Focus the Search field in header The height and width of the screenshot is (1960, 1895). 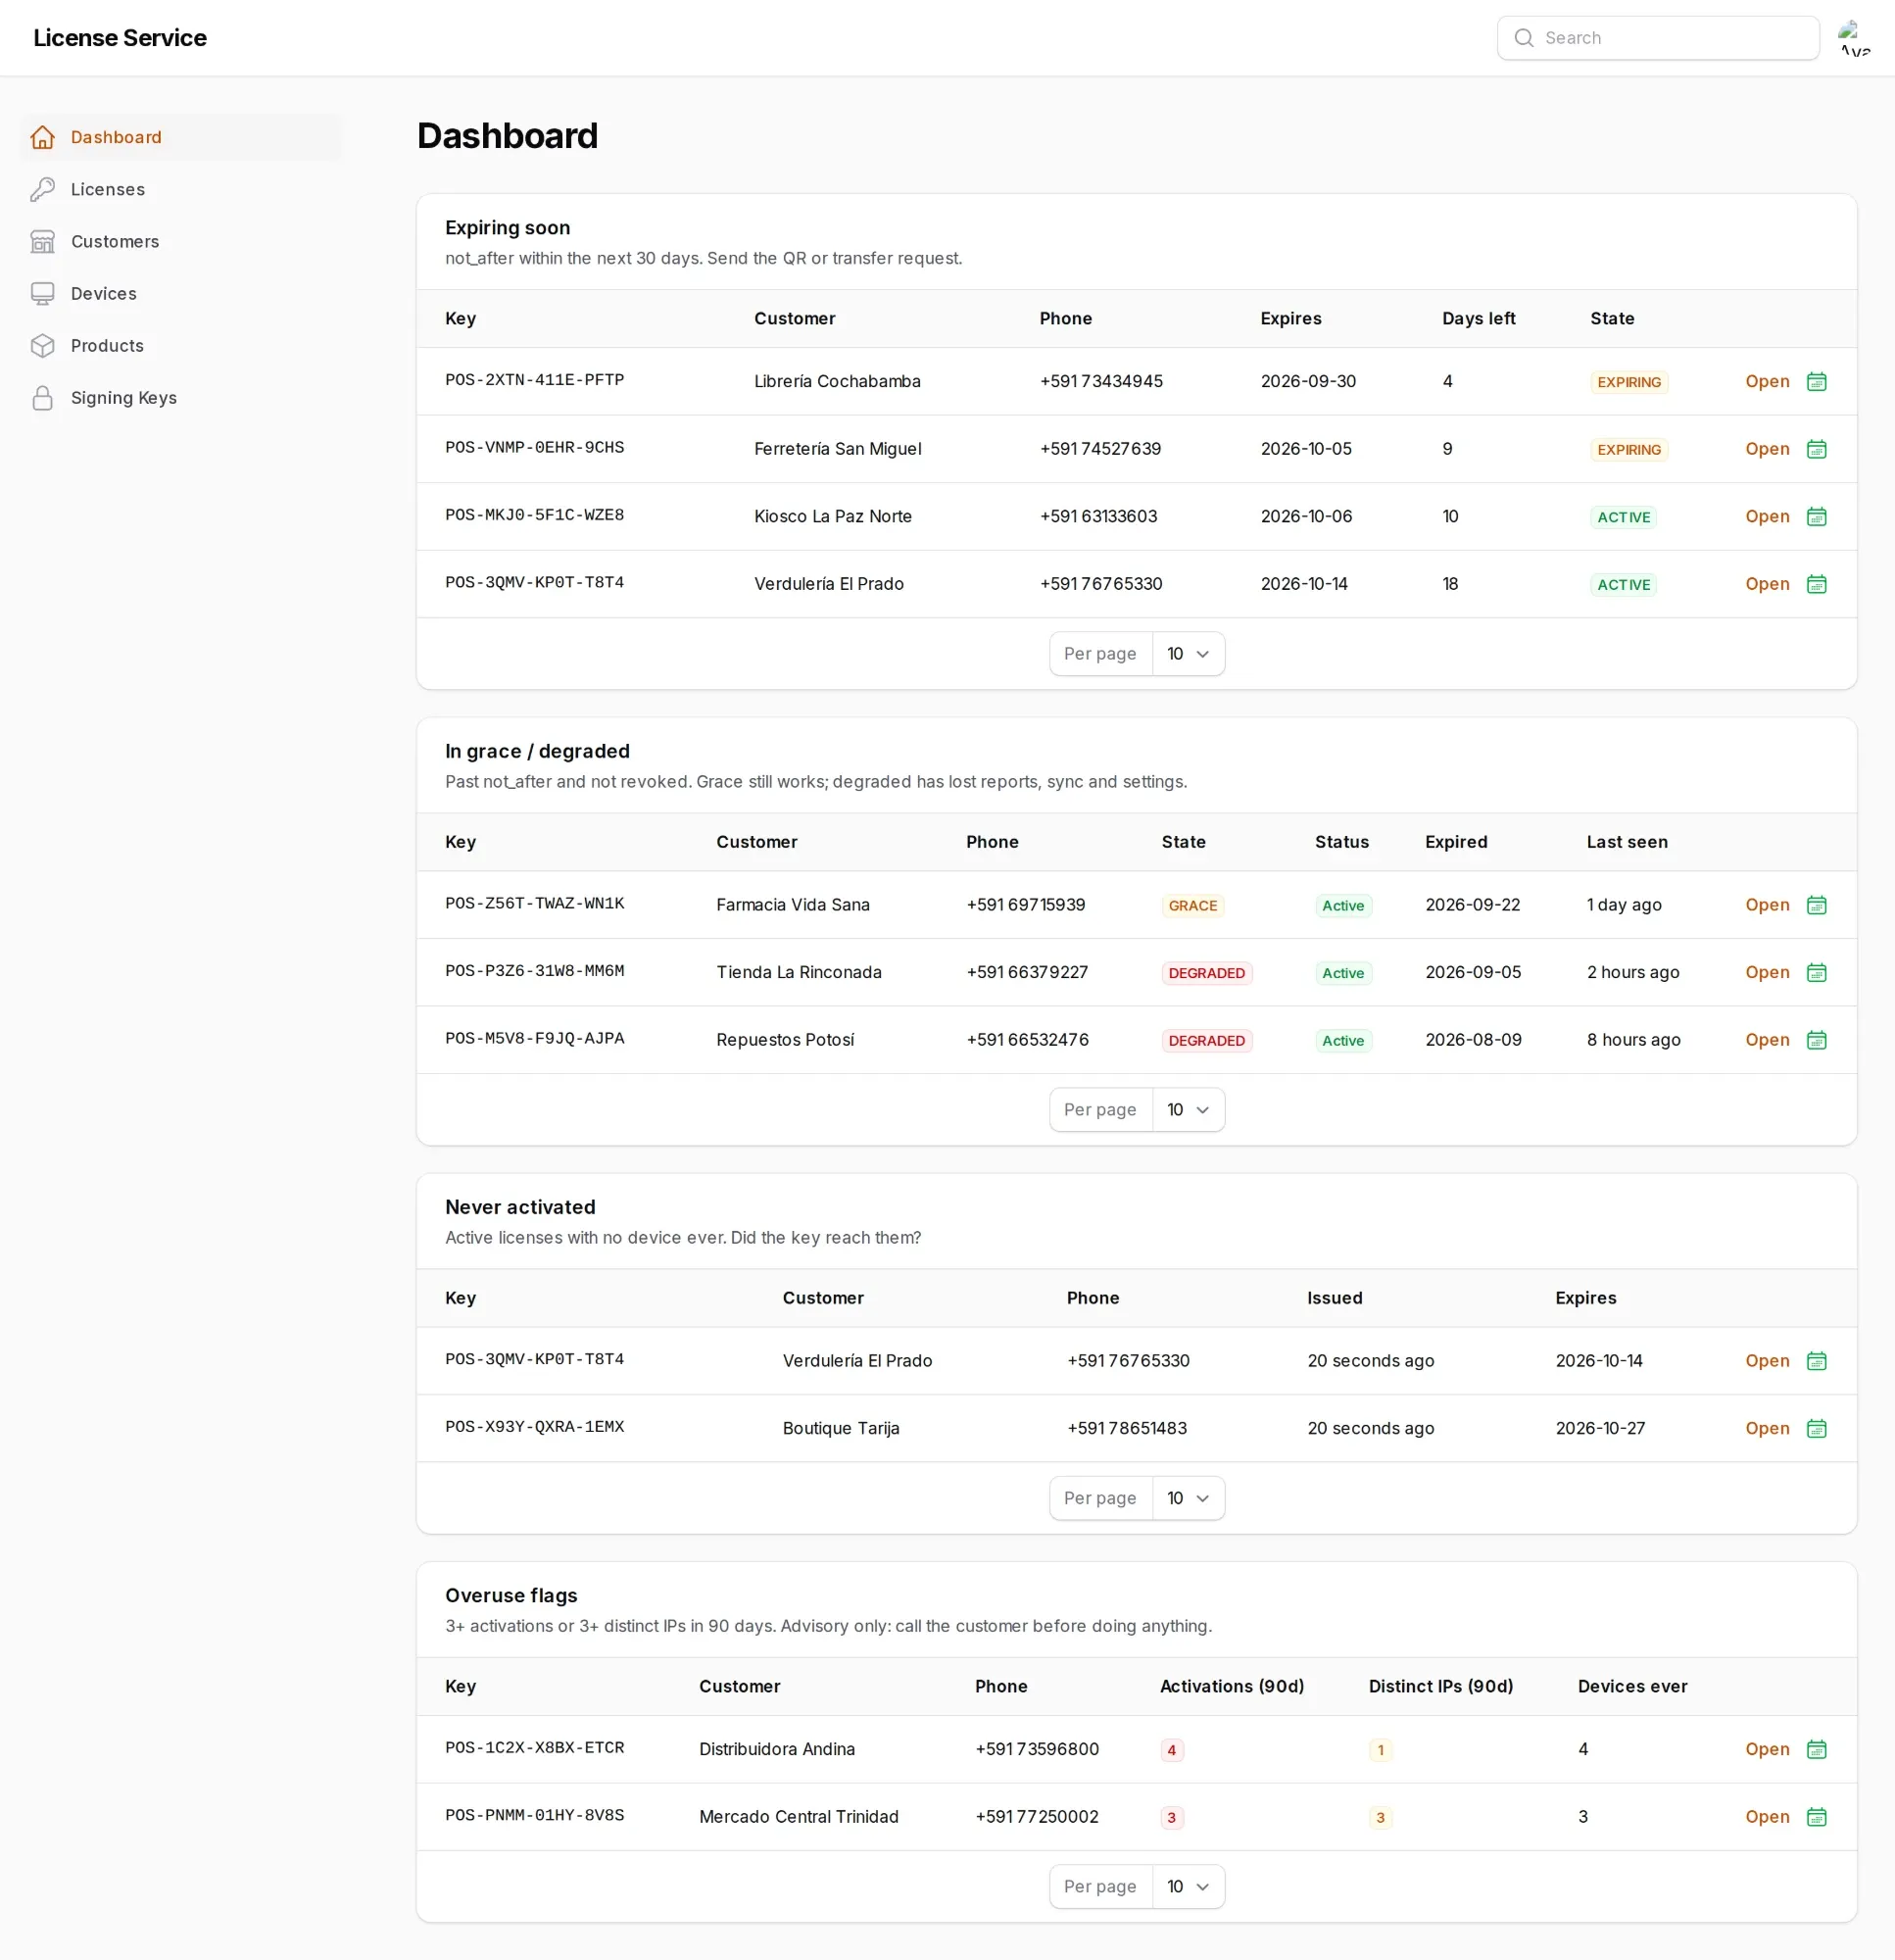[1657, 38]
